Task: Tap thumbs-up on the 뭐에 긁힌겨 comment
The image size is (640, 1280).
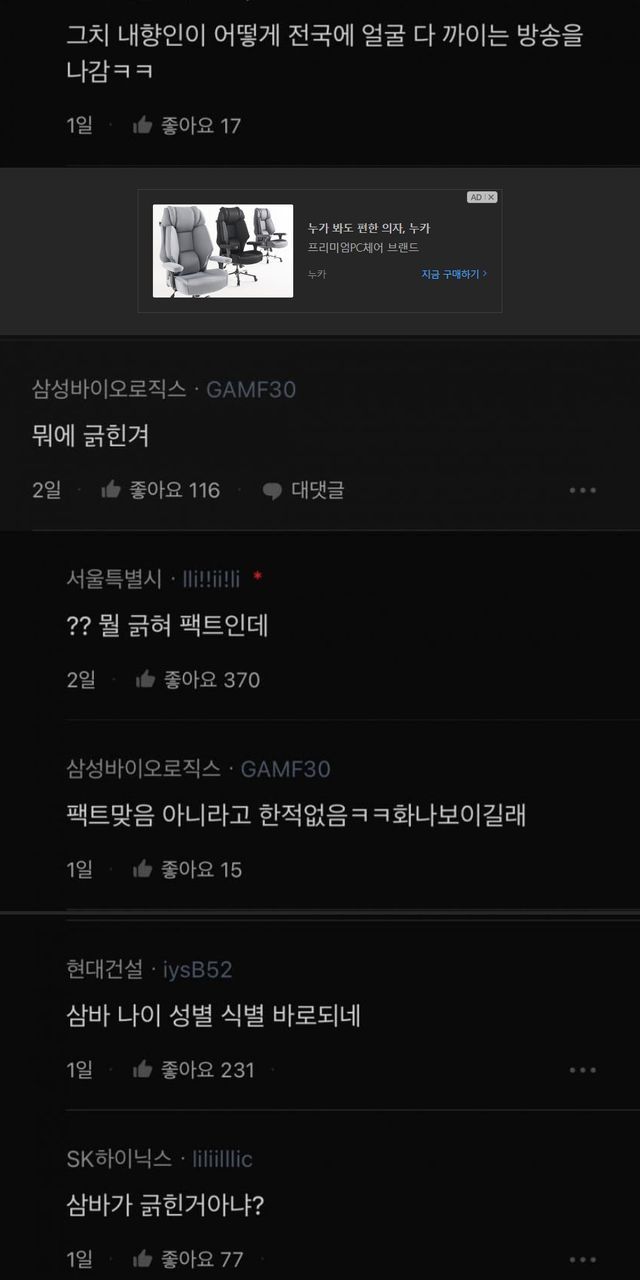Action: [111, 490]
